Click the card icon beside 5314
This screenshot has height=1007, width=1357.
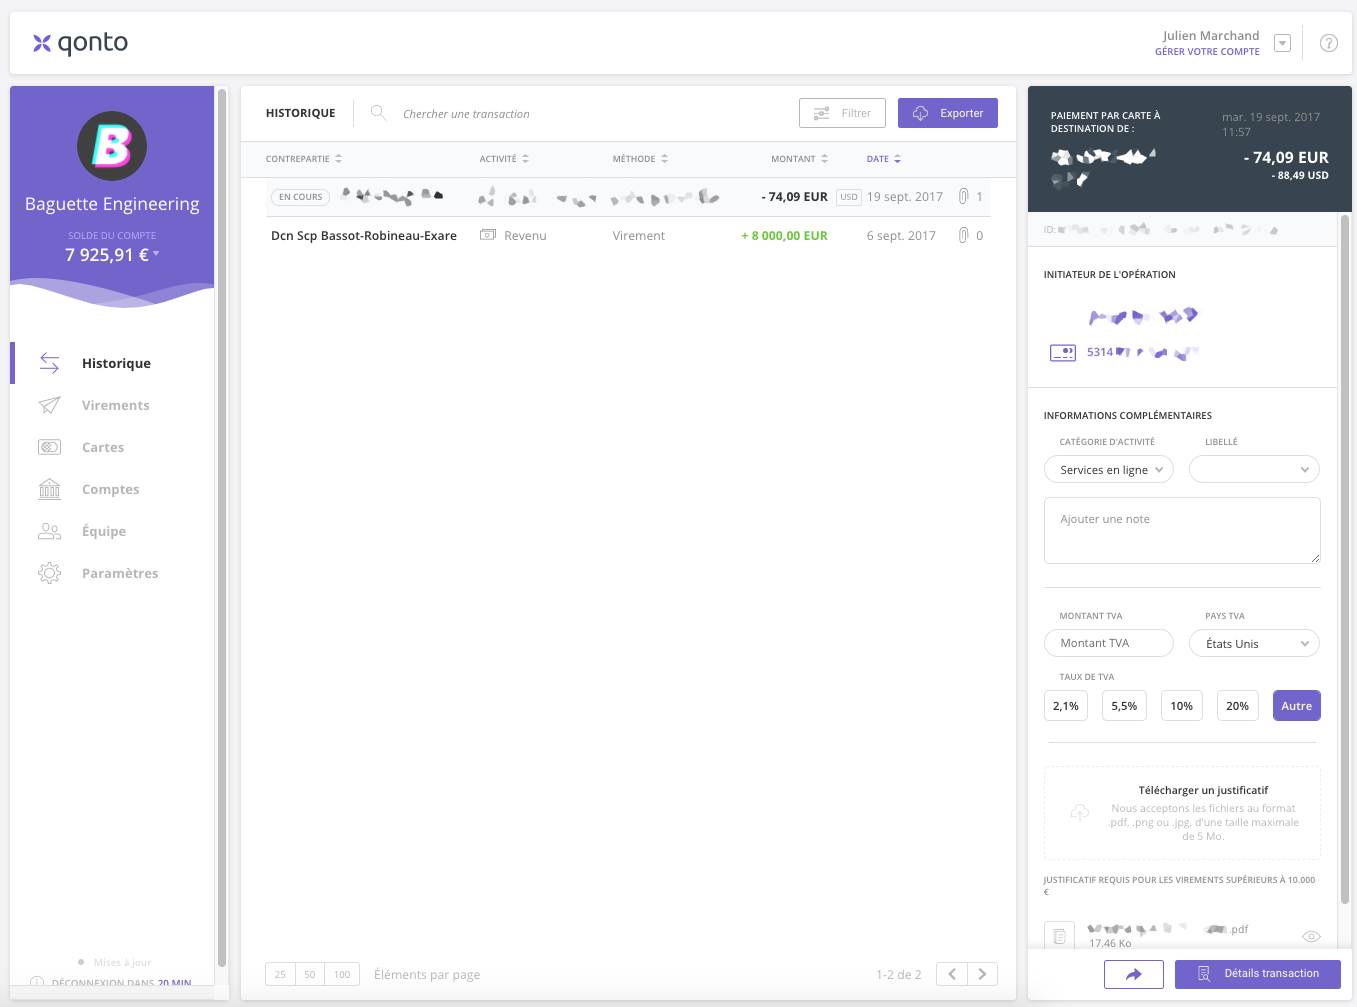[x=1063, y=352]
